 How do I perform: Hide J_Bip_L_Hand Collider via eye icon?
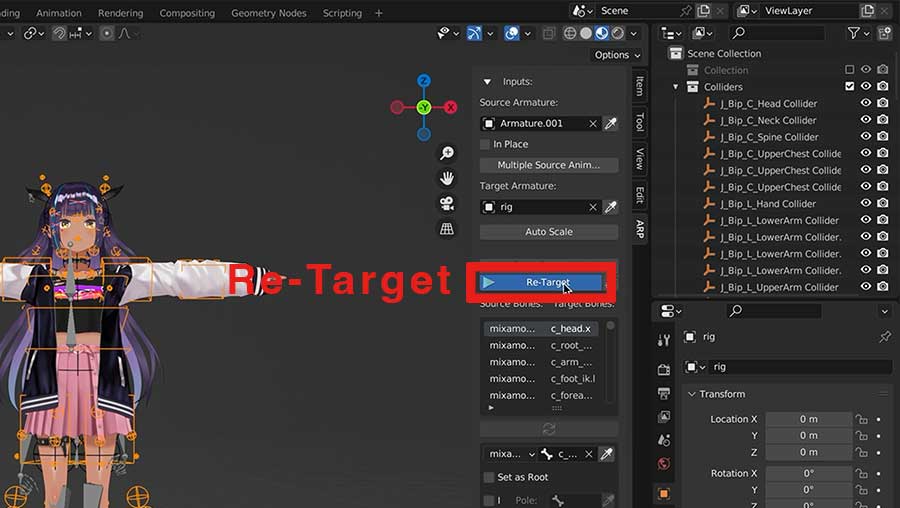[866, 203]
